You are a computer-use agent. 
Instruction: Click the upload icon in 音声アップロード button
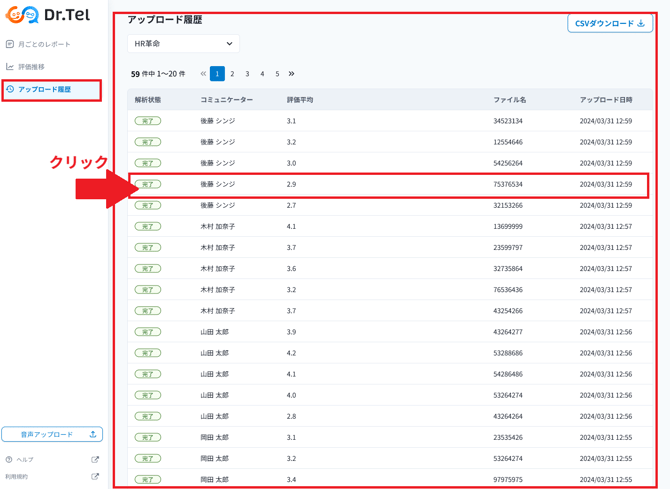93,435
